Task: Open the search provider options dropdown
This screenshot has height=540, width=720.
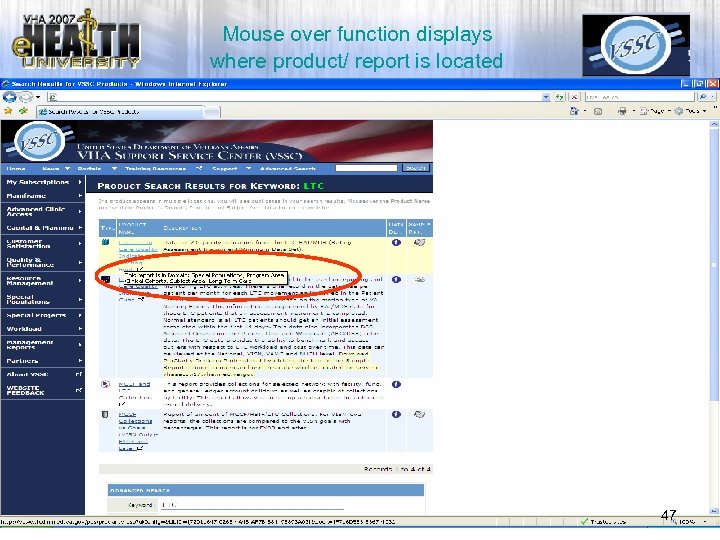Action: [713, 97]
